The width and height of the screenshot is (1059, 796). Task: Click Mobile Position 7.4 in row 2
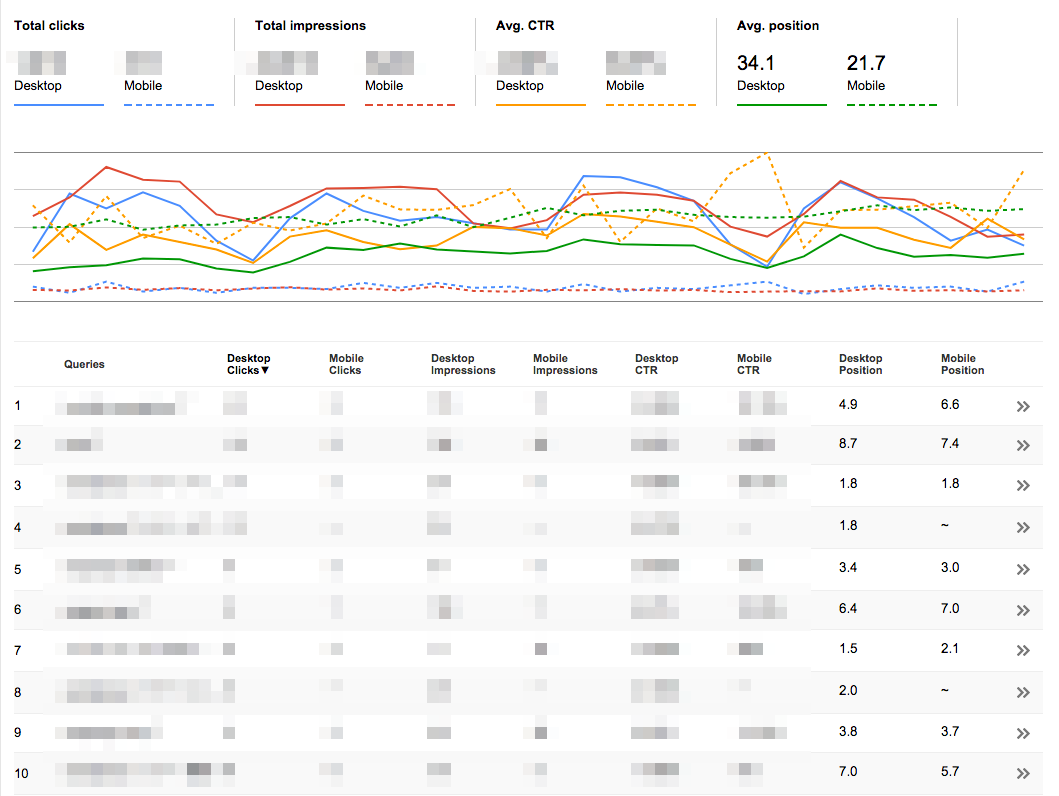coord(950,444)
